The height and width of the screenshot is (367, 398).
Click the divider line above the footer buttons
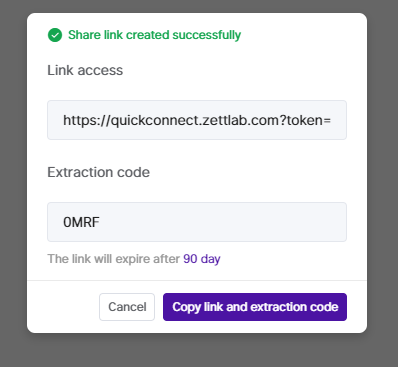pyautogui.click(x=197, y=280)
